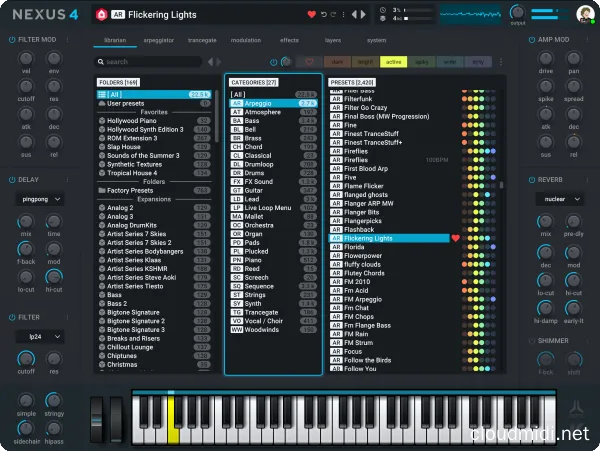
Task: Click red heart next to Flickering Lights
Action: click(455, 239)
